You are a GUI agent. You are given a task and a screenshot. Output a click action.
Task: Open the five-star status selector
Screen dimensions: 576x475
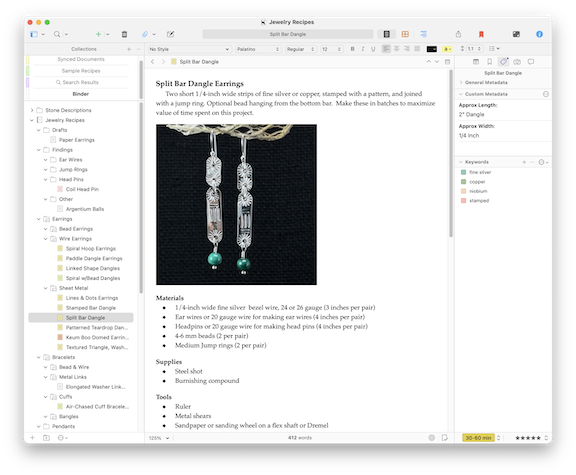coord(531,438)
